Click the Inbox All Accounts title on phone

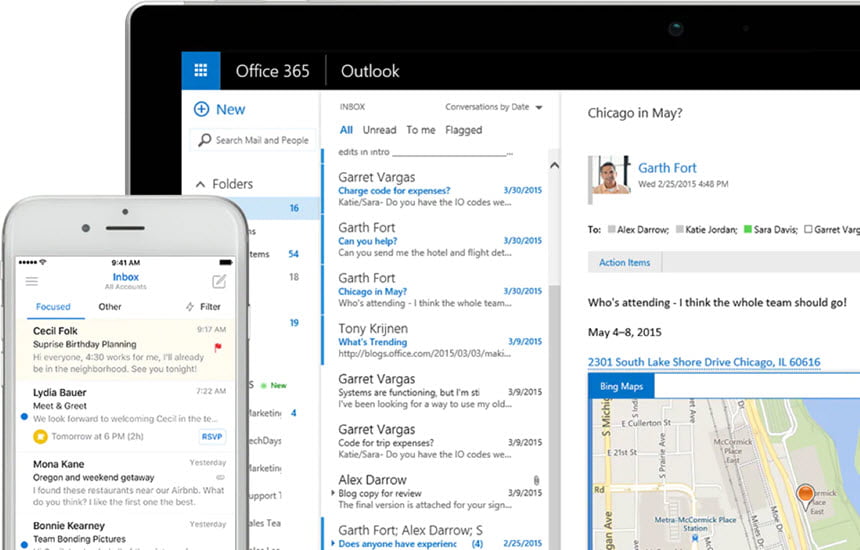126,280
